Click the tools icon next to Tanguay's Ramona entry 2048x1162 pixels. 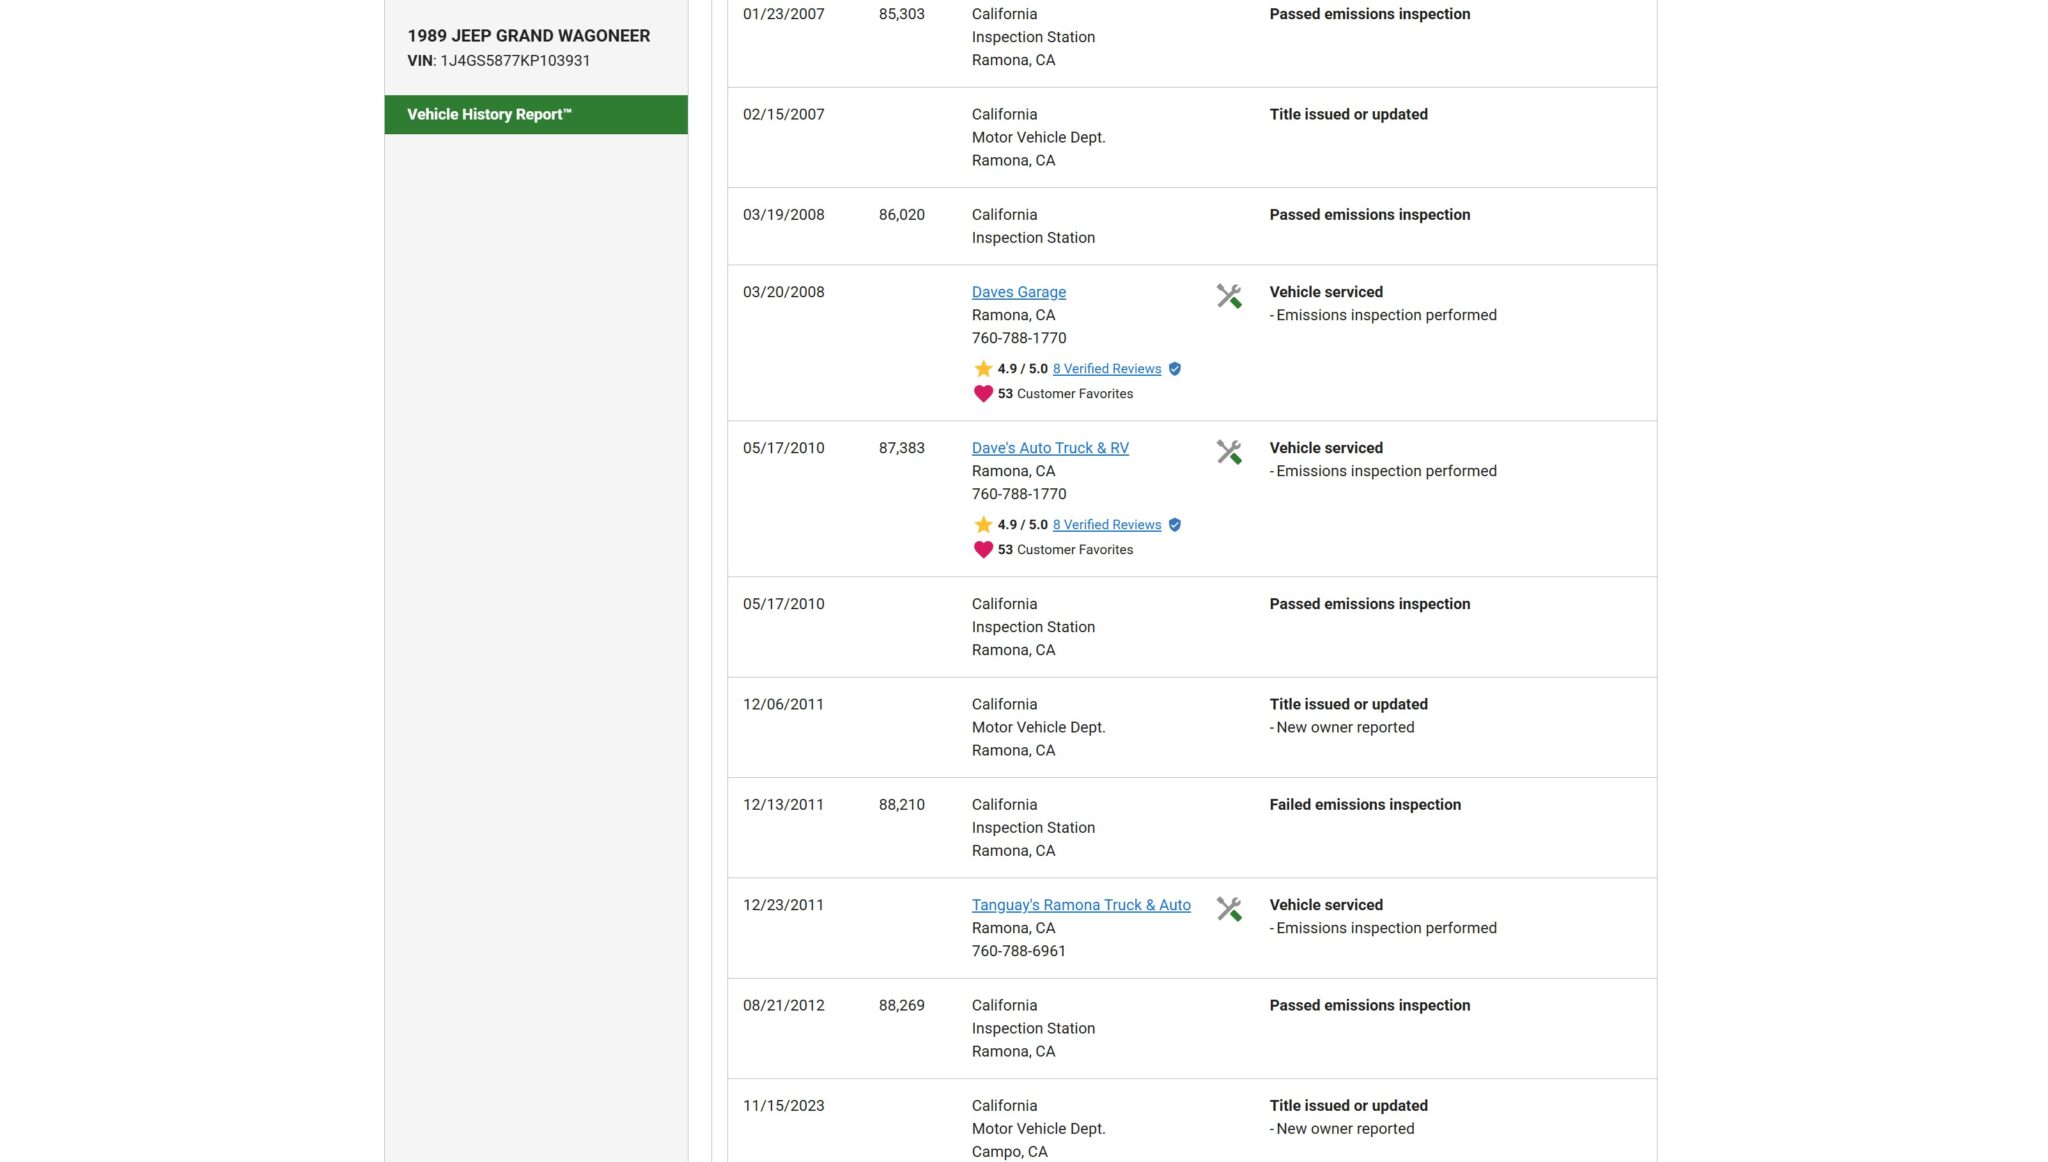pyautogui.click(x=1229, y=909)
